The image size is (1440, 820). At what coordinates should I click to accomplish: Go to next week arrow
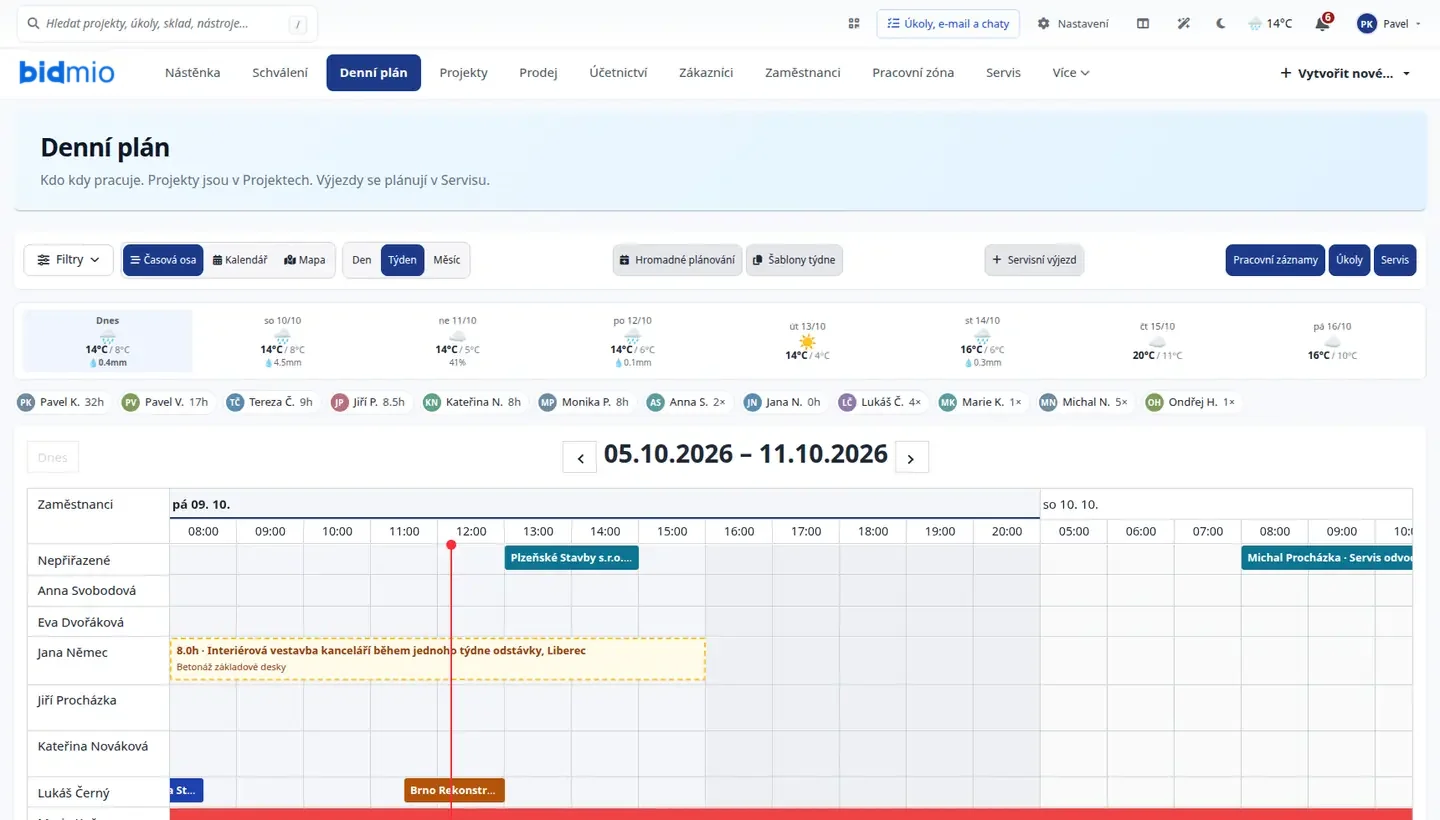click(911, 457)
